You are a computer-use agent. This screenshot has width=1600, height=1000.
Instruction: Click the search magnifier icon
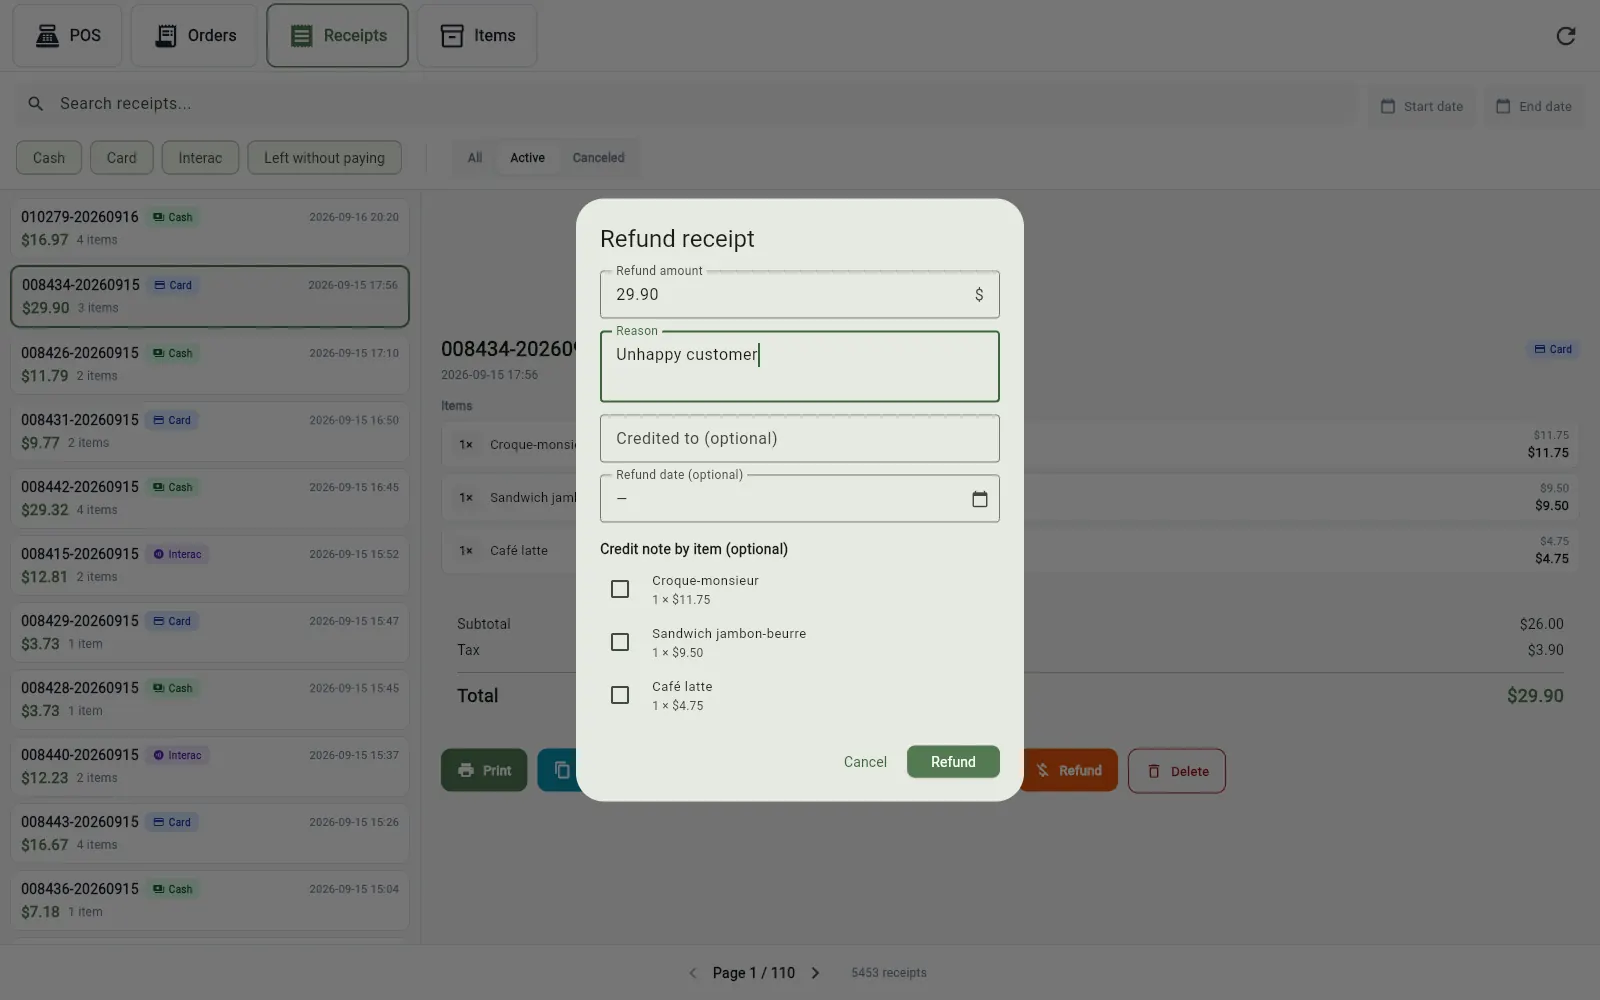pos(36,104)
